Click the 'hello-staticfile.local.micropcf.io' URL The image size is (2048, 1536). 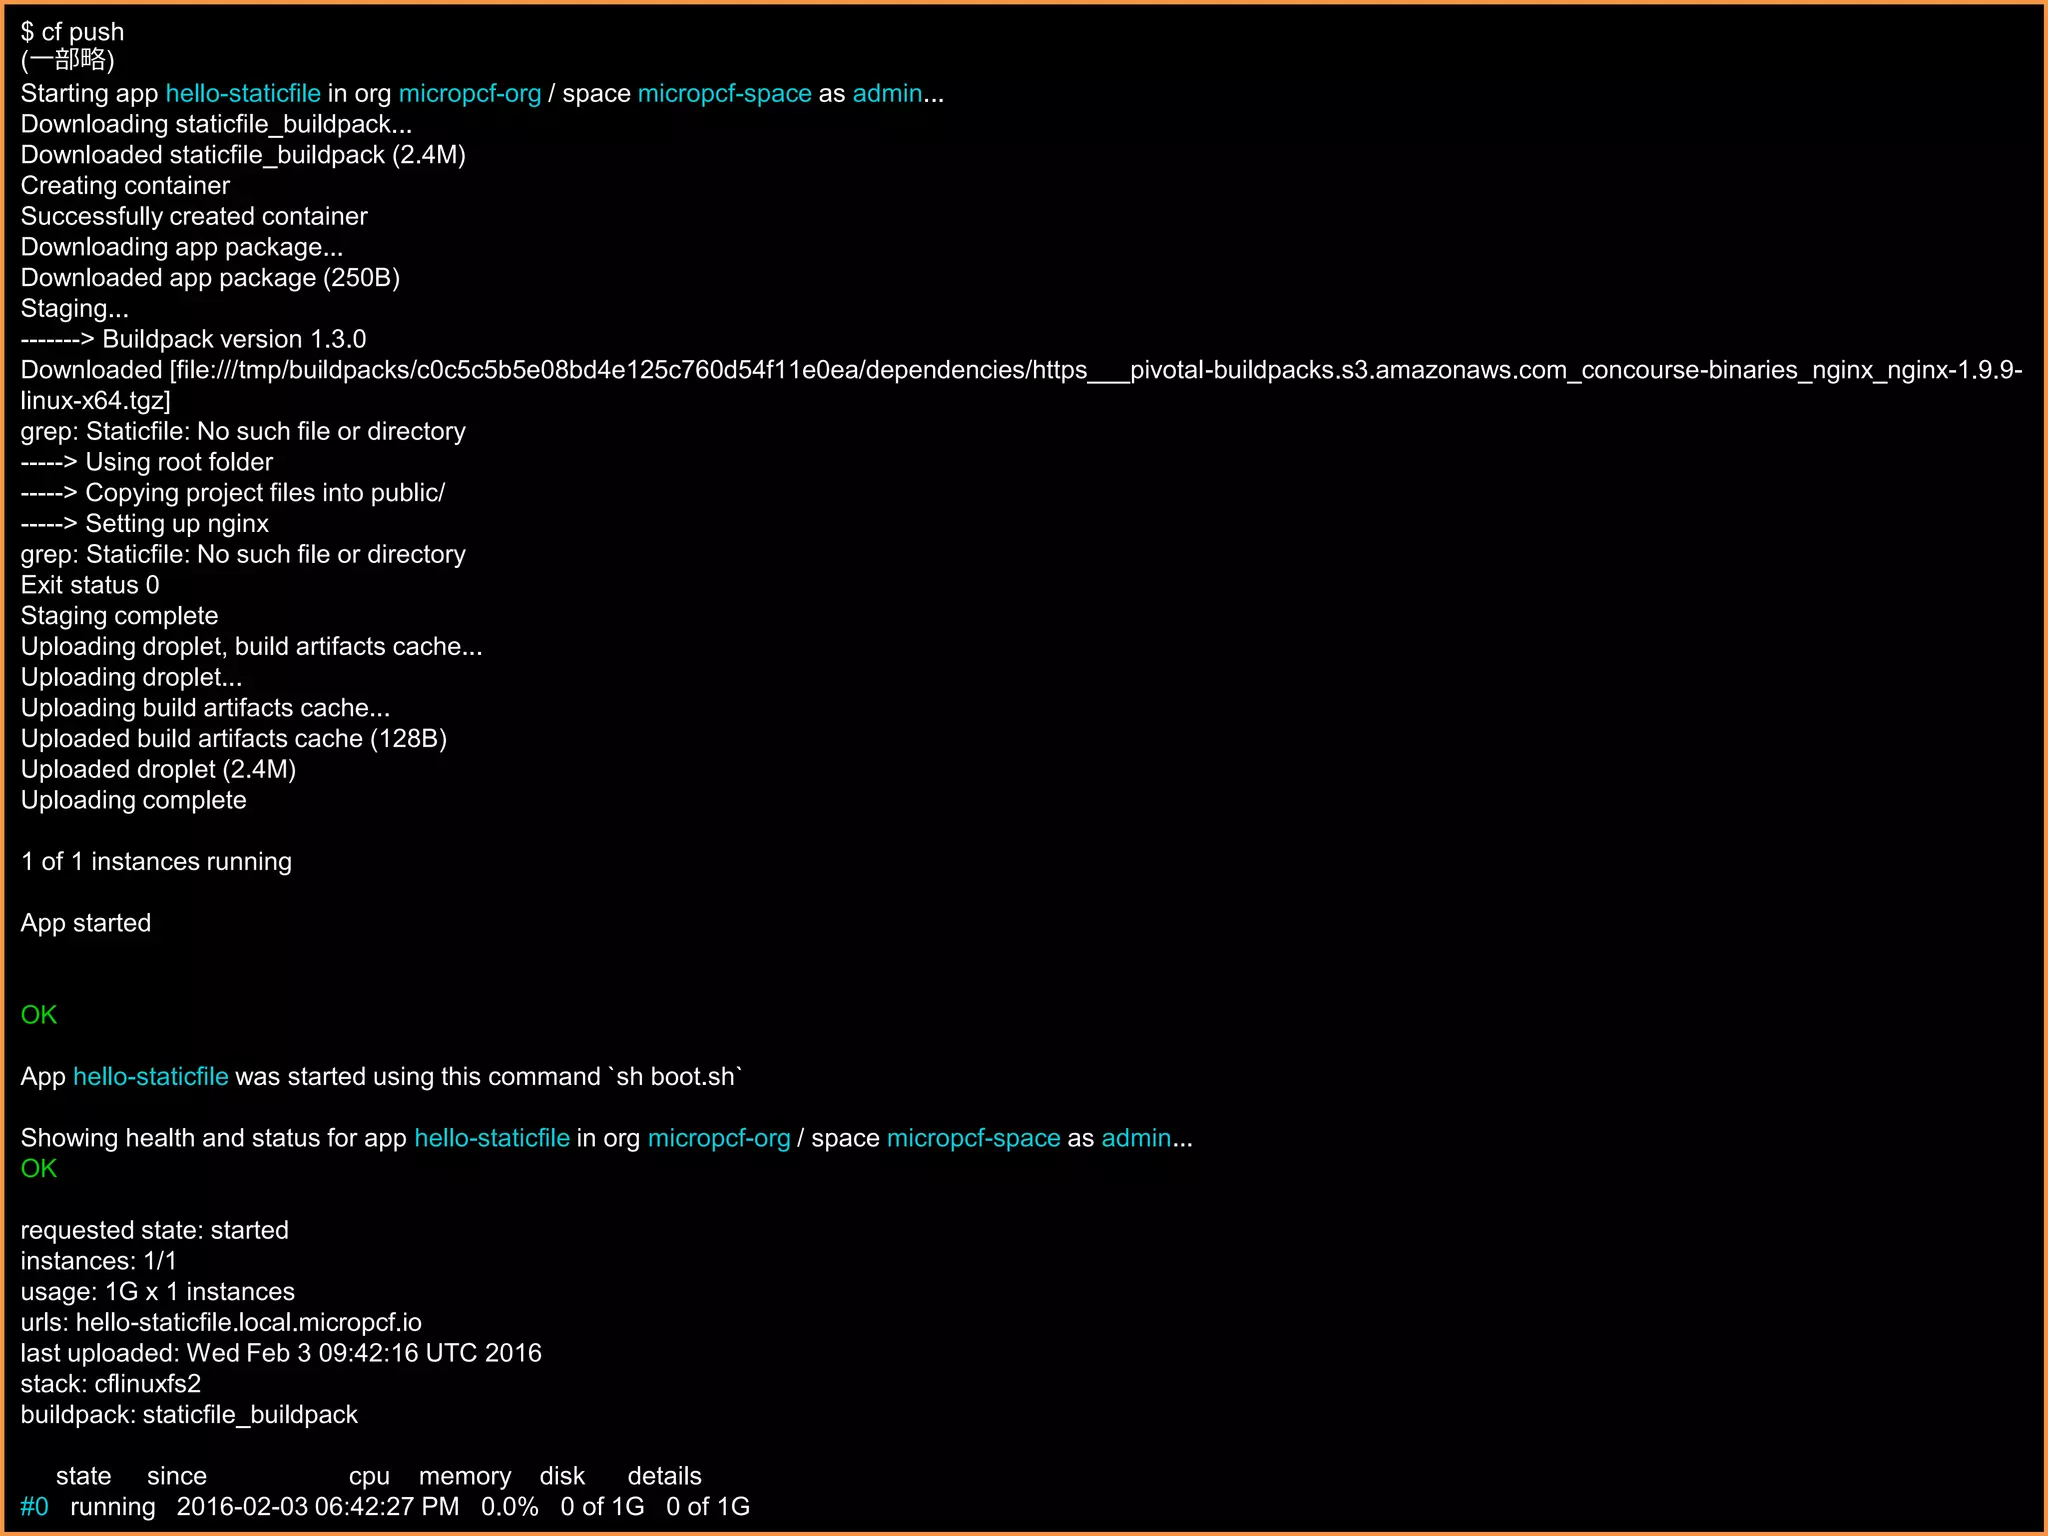click(x=249, y=1323)
